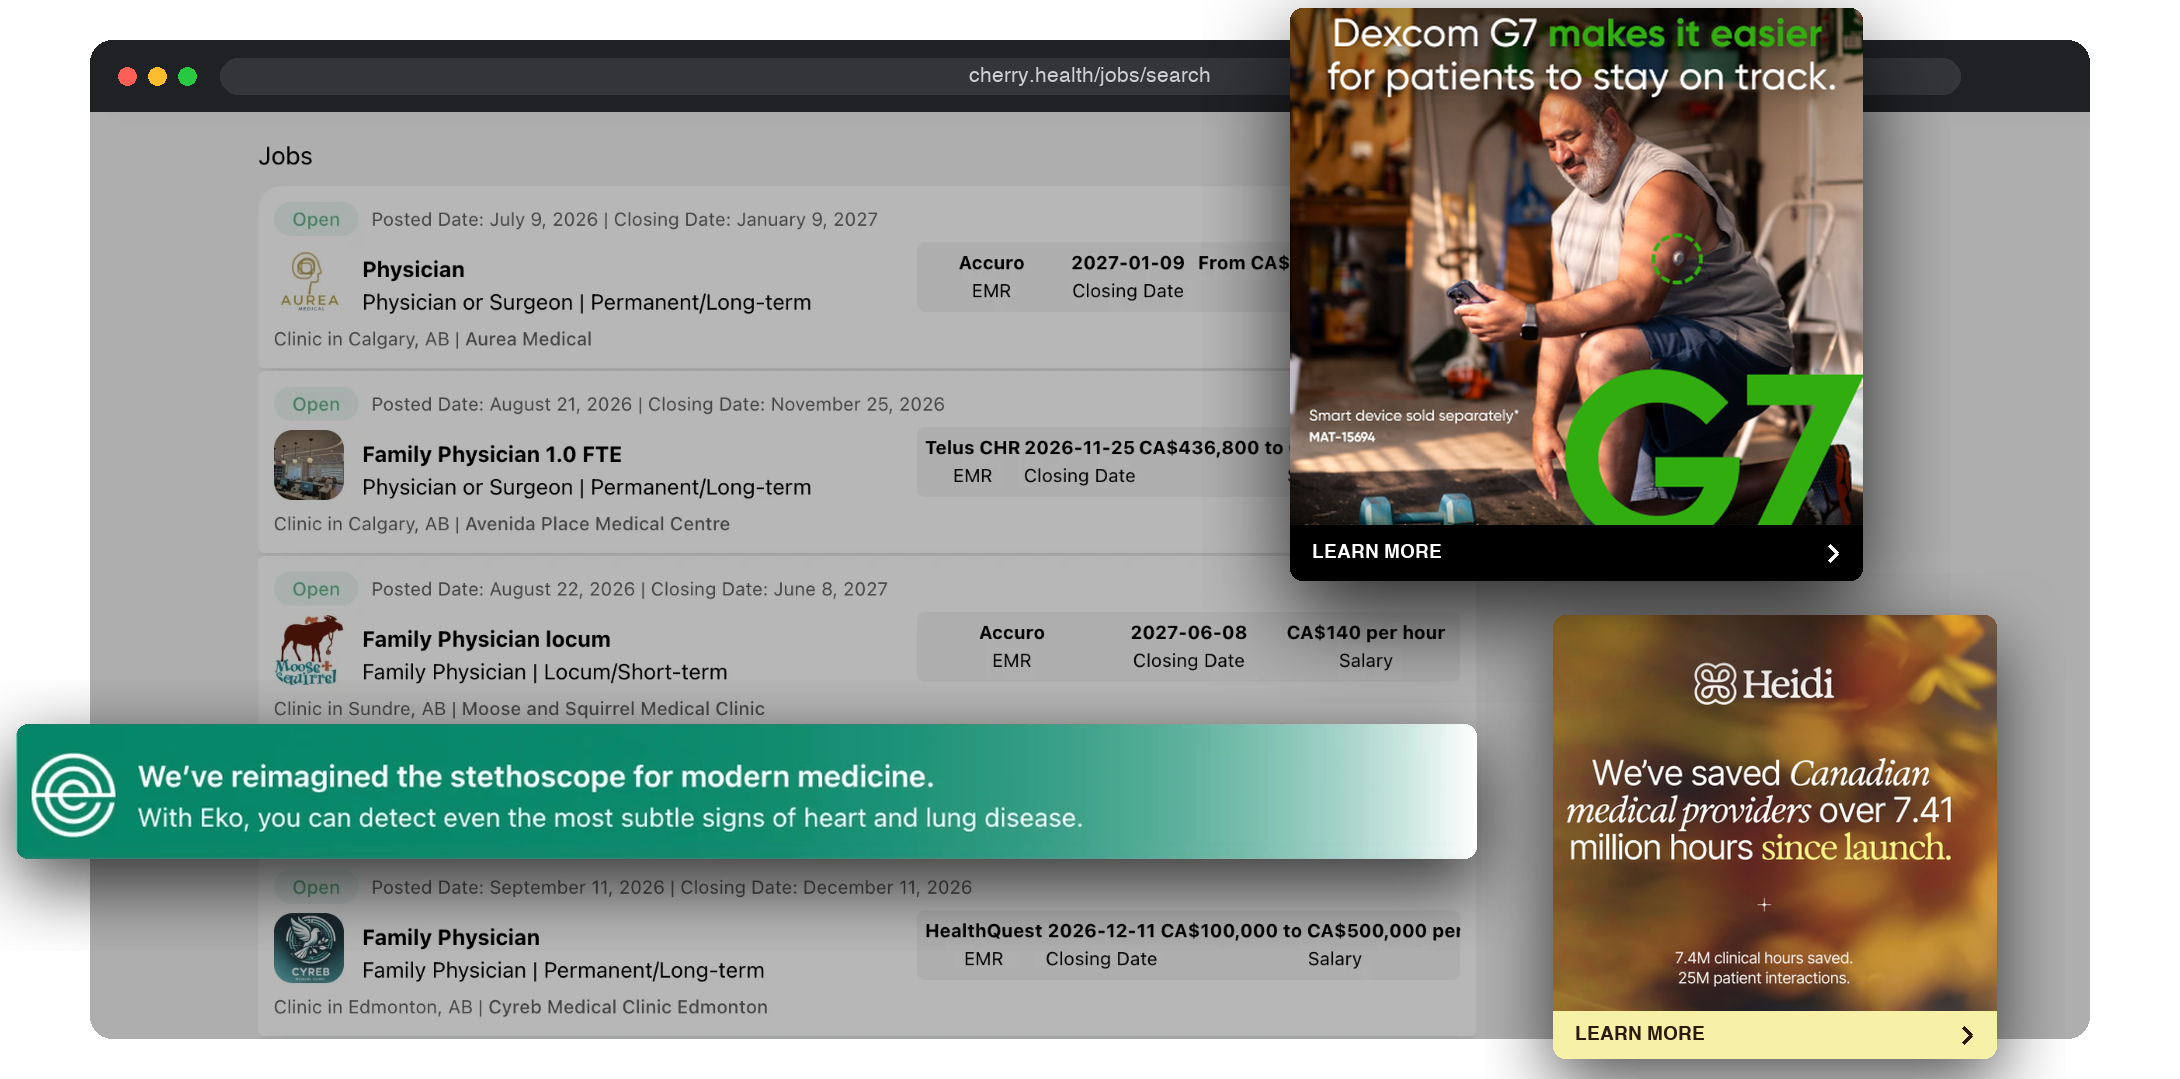The height and width of the screenshot is (1079, 2180).
Task: Click the Open badge on September 11 posting
Action: 316,887
